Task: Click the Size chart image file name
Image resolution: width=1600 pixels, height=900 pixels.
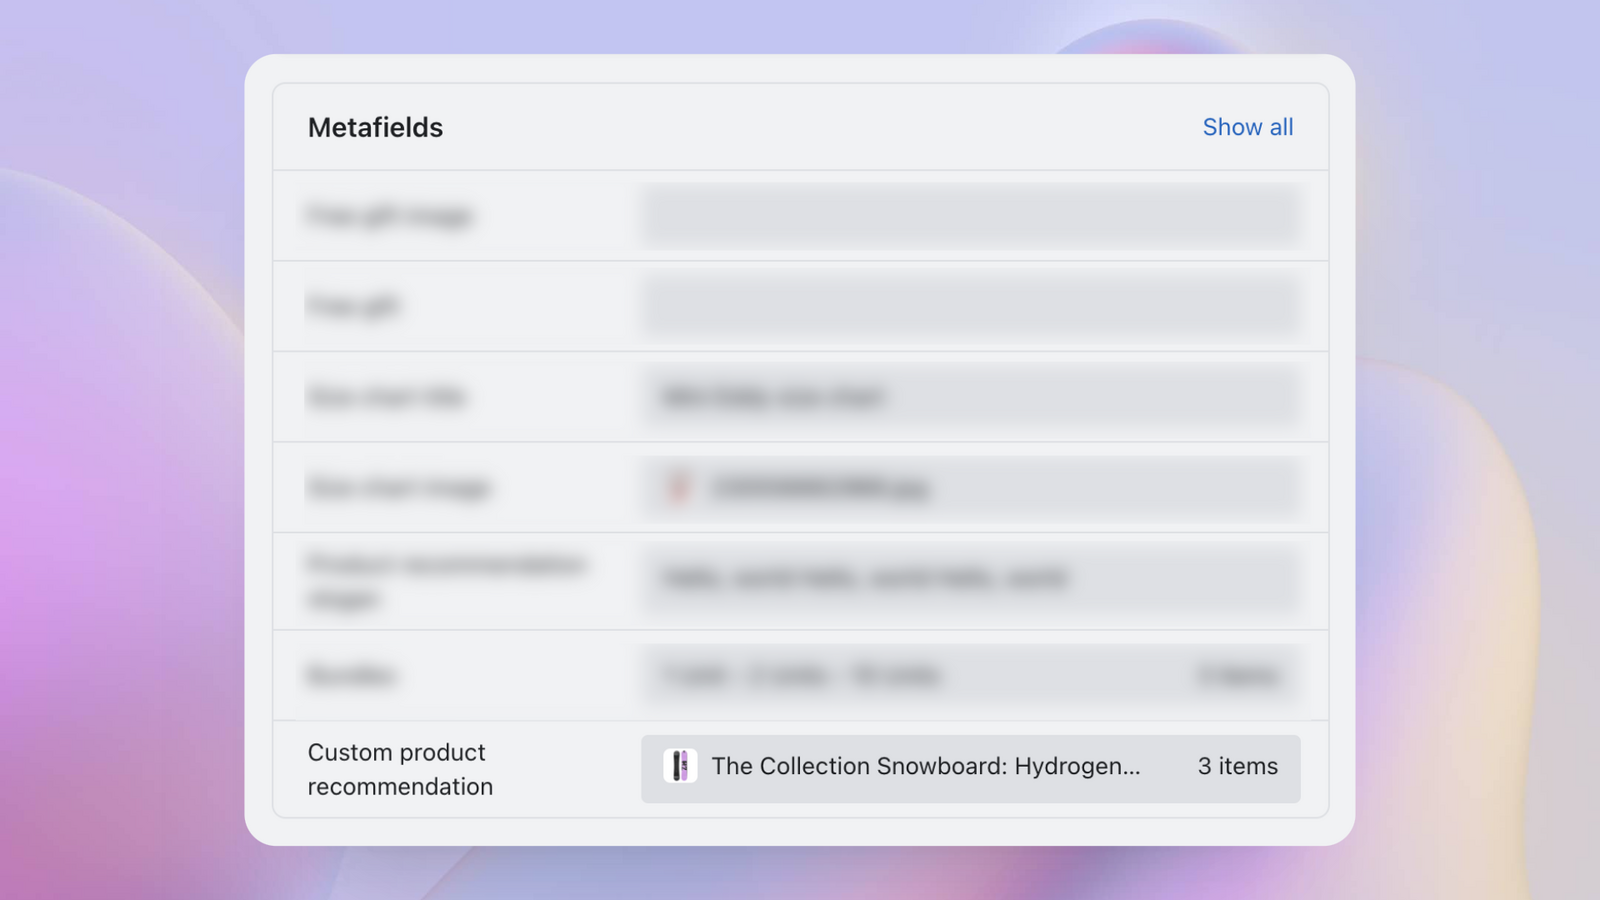Action: (x=820, y=488)
